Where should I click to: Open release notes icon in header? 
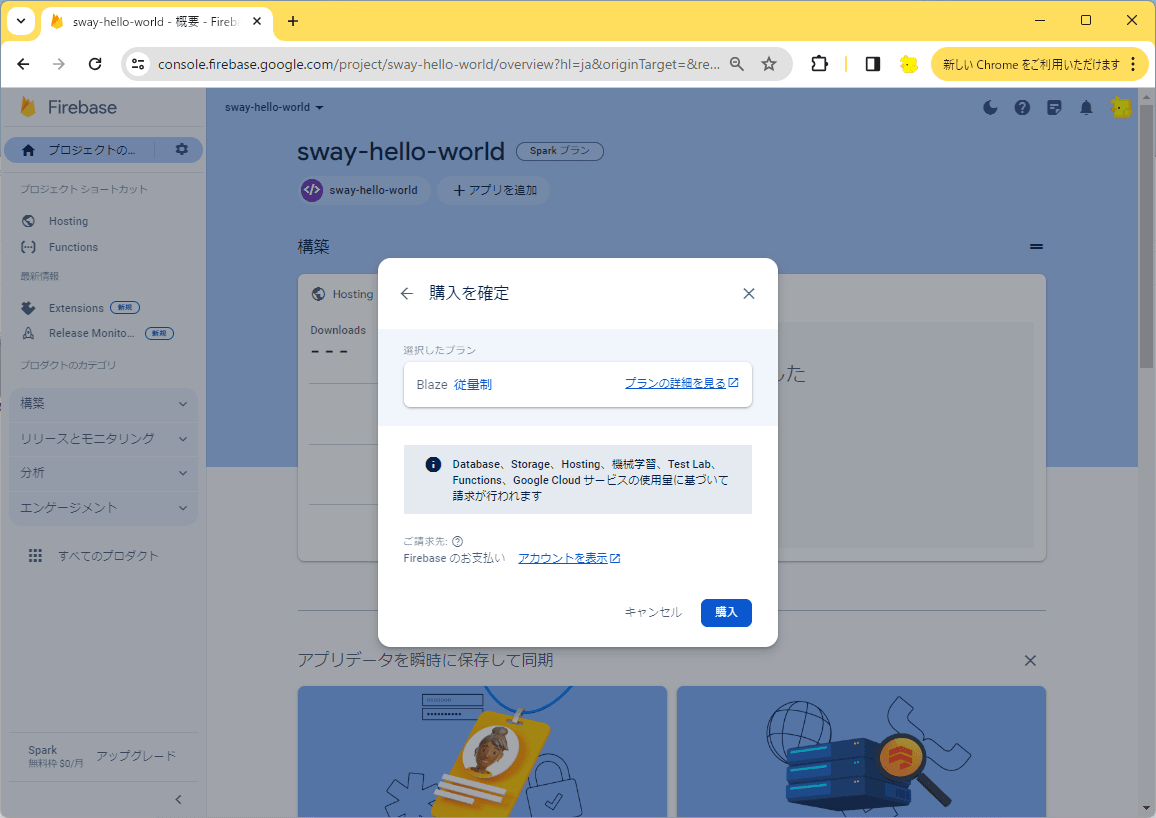1054,108
